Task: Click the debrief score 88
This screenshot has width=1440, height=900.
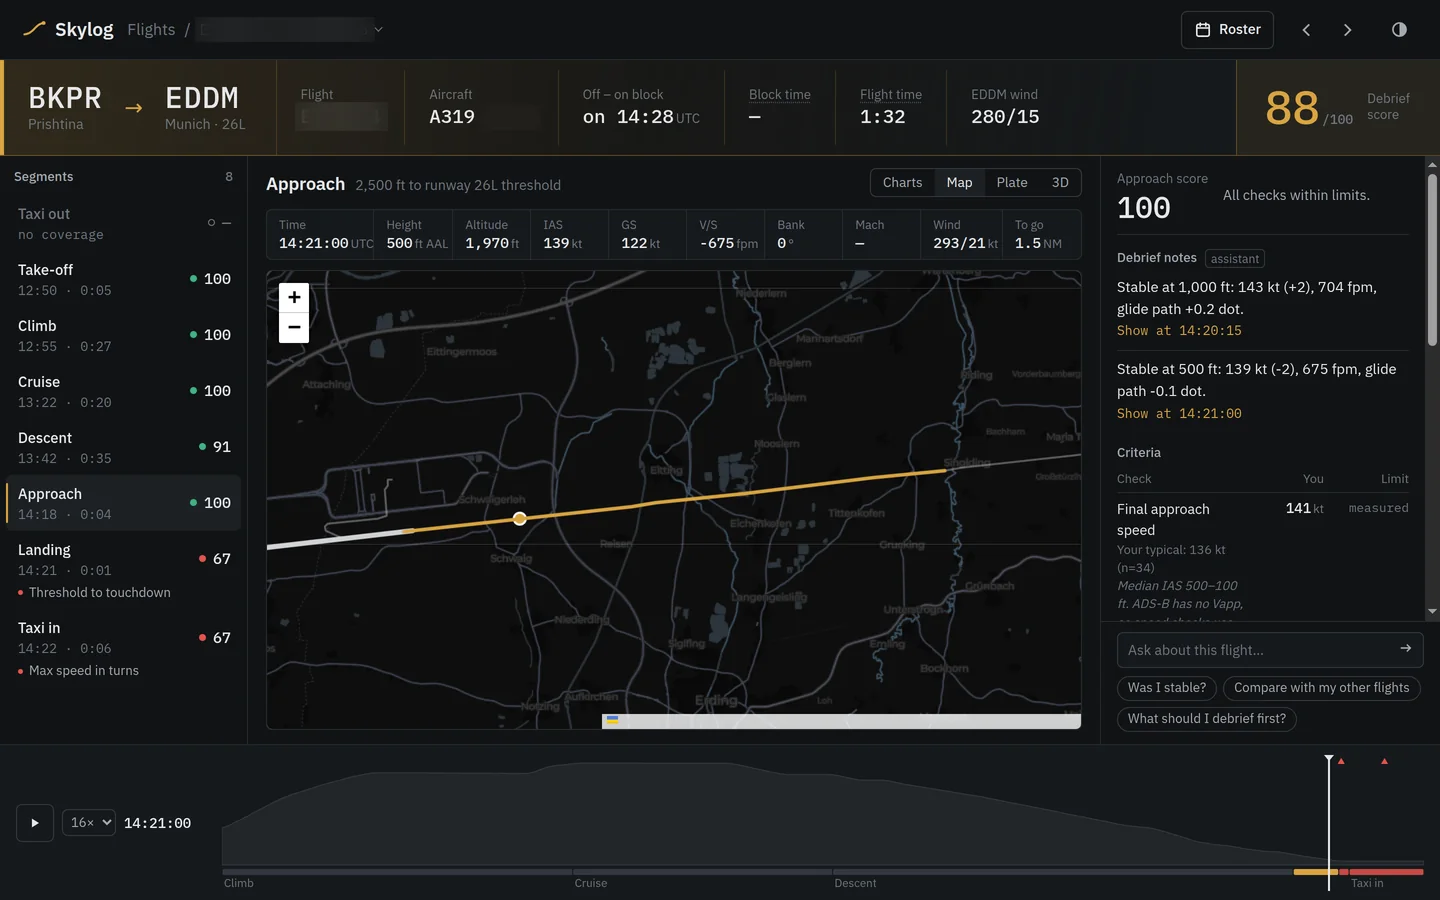Action: coord(1291,108)
